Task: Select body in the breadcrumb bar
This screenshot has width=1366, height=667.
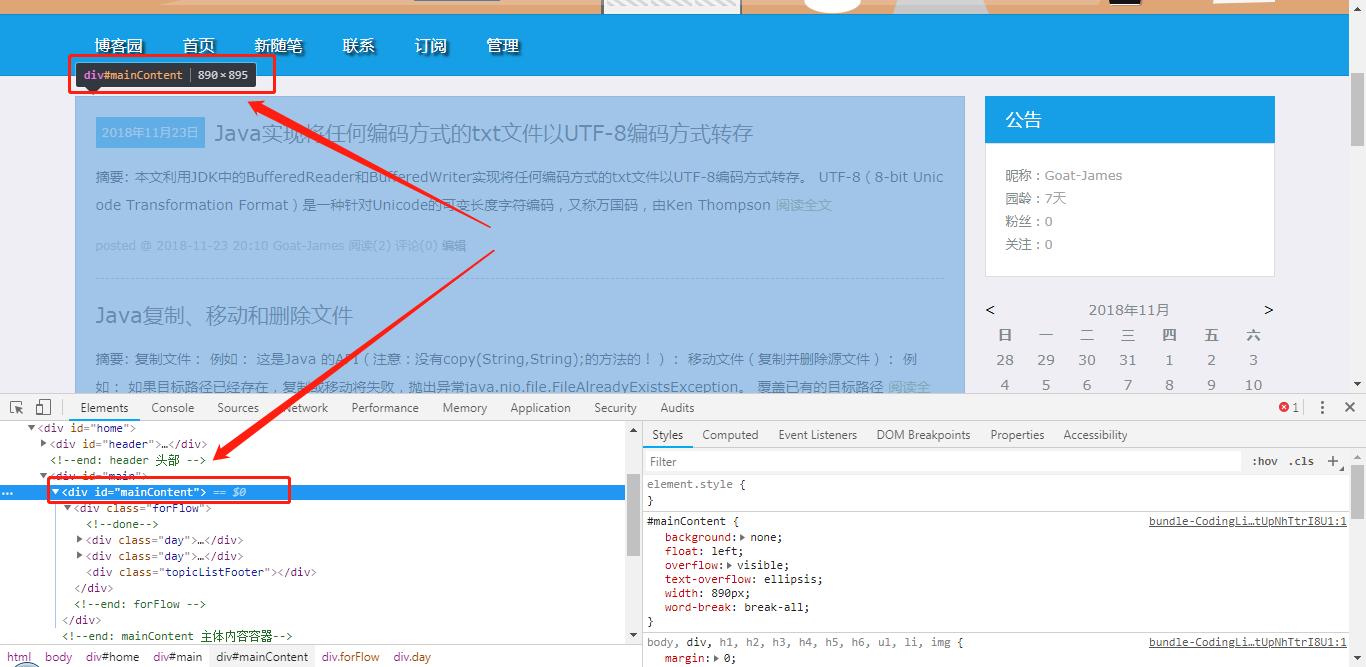Action: 59,657
